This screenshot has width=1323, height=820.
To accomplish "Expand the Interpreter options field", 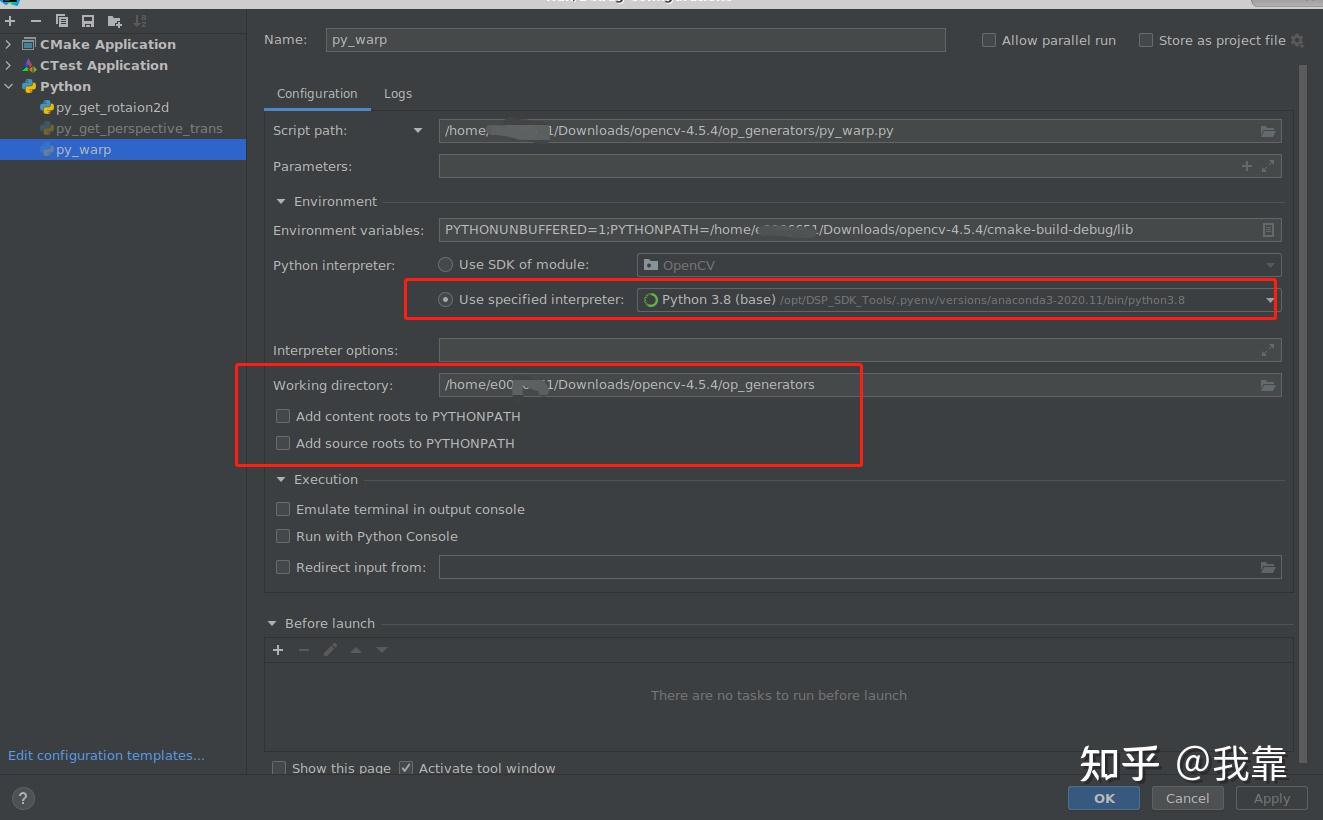I will [x=1268, y=350].
